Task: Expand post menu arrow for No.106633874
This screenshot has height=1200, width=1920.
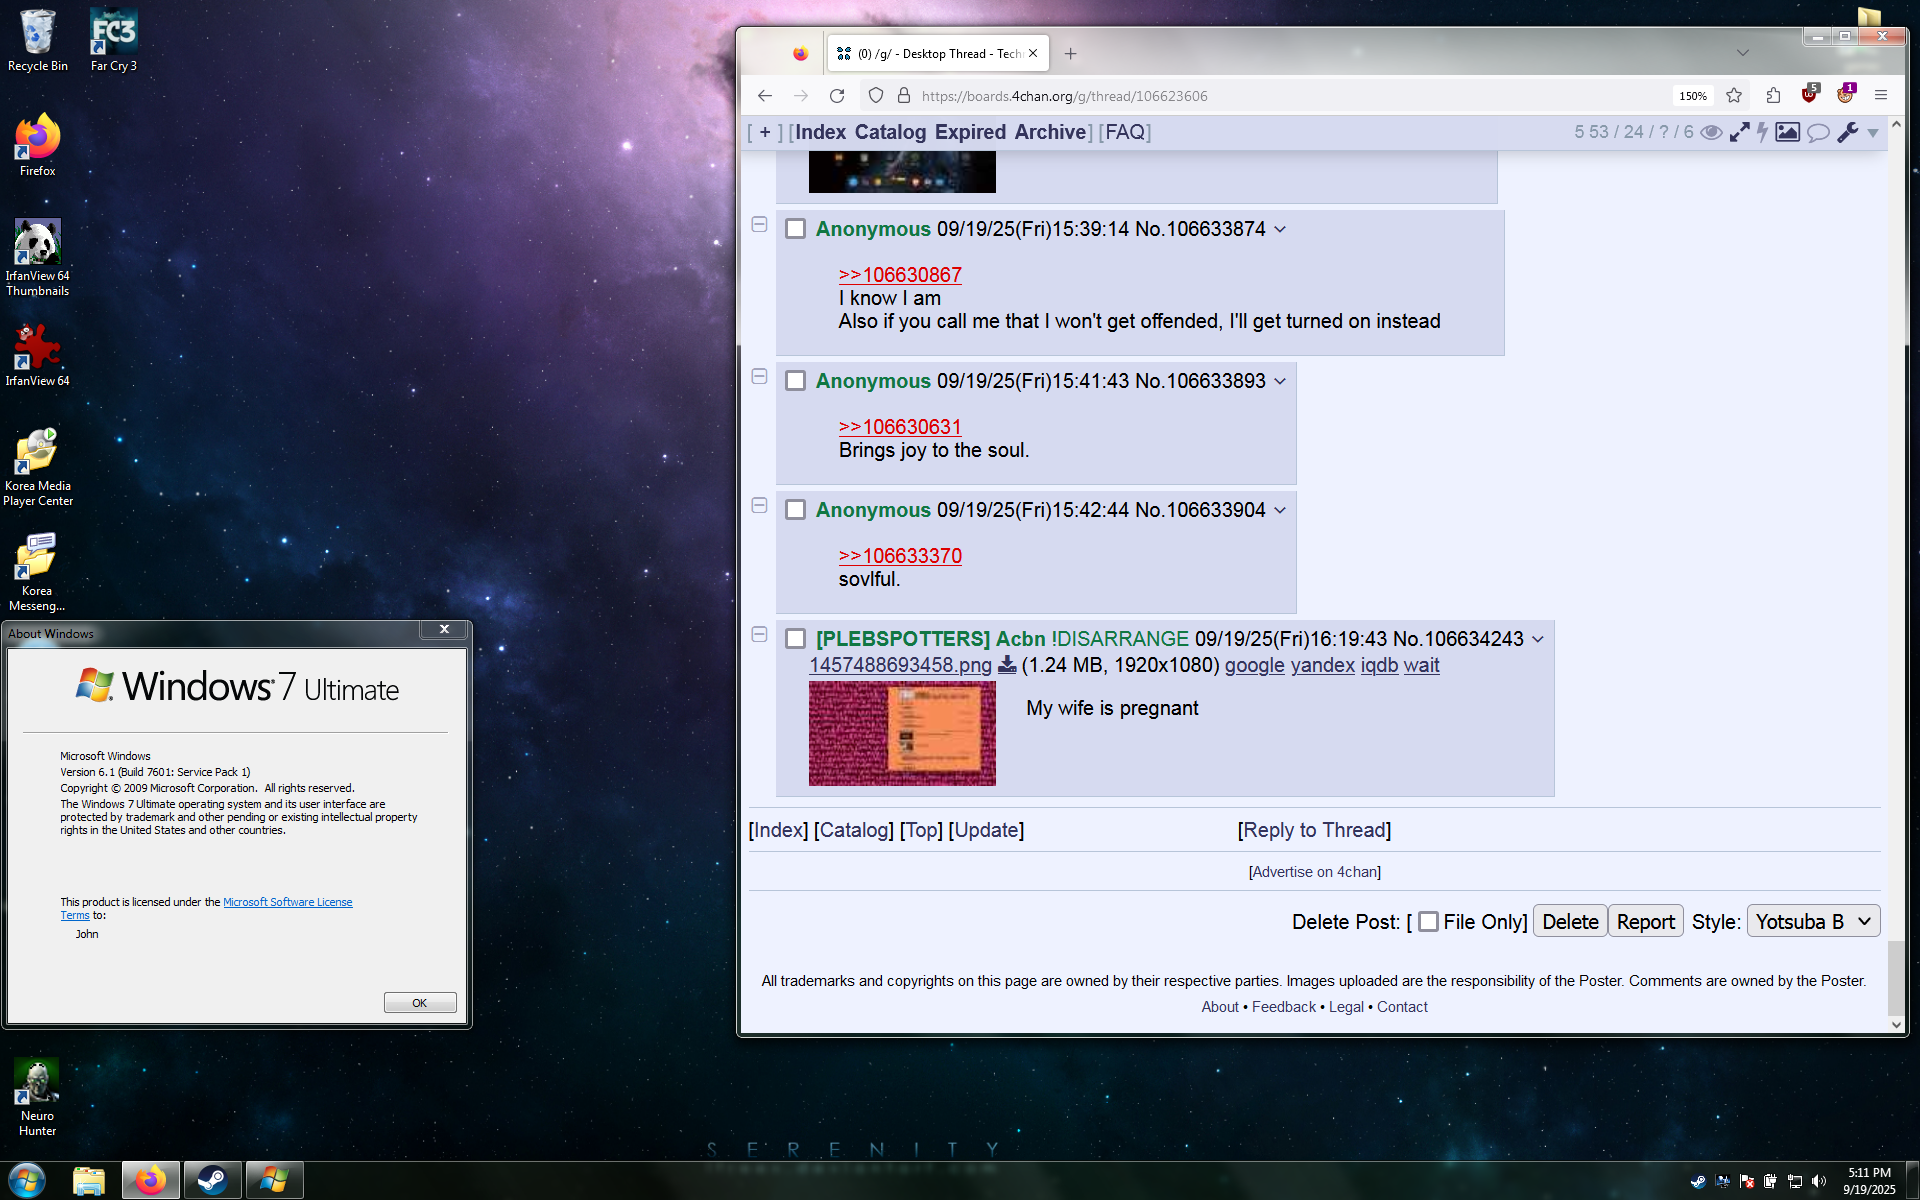Action: (x=1280, y=229)
